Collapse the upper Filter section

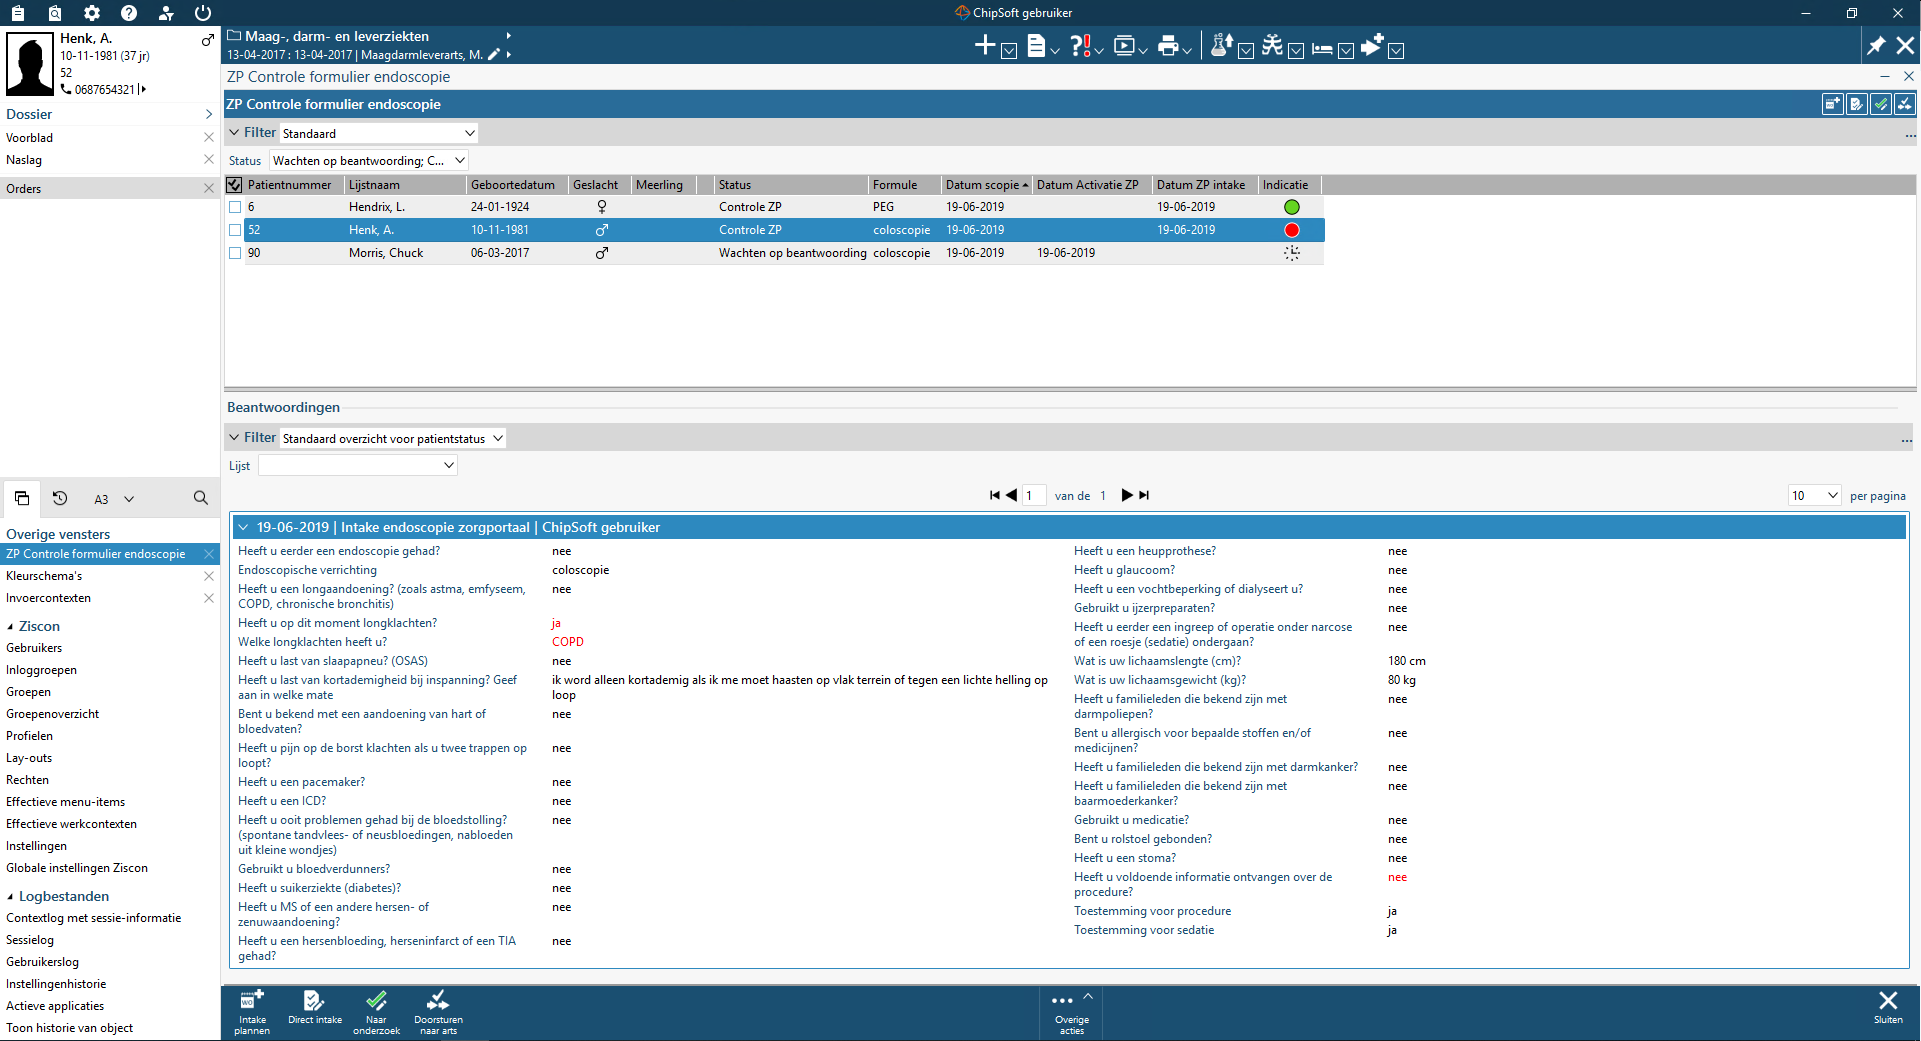point(234,133)
